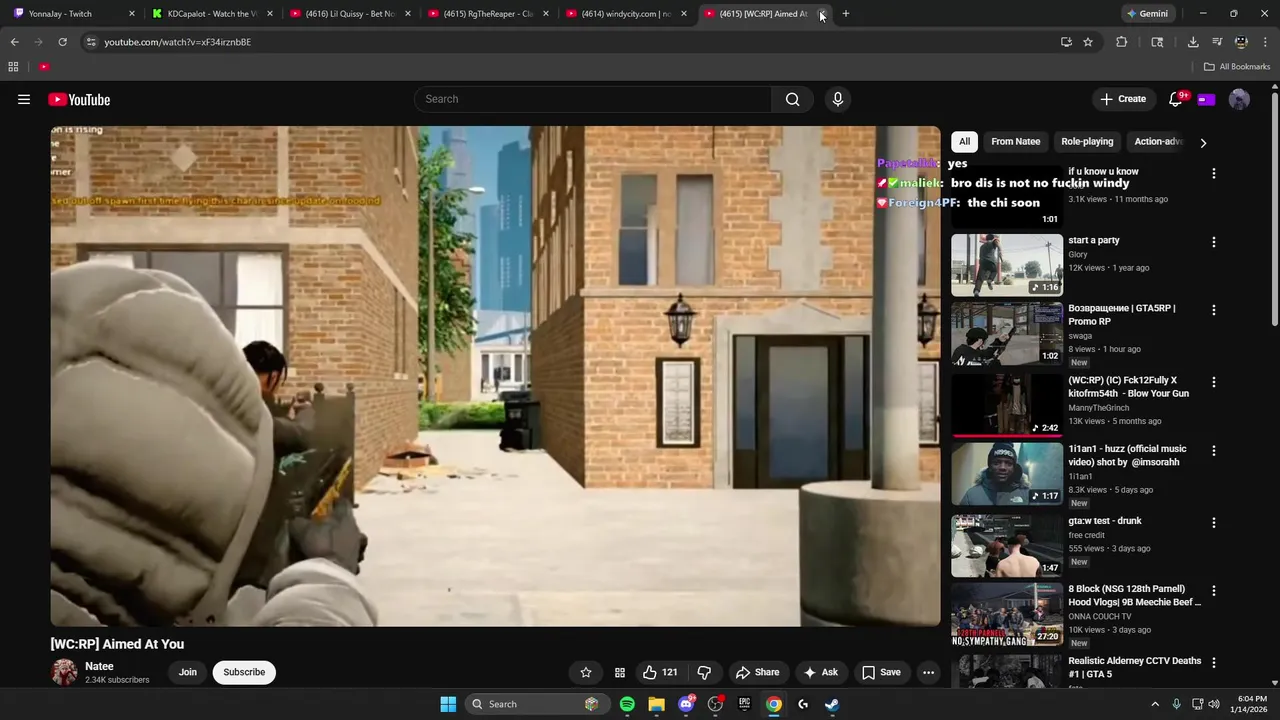Image resolution: width=1280 pixels, height=720 pixels.
Task: Click in the YouTube search field
Action: tap(593, 99)
